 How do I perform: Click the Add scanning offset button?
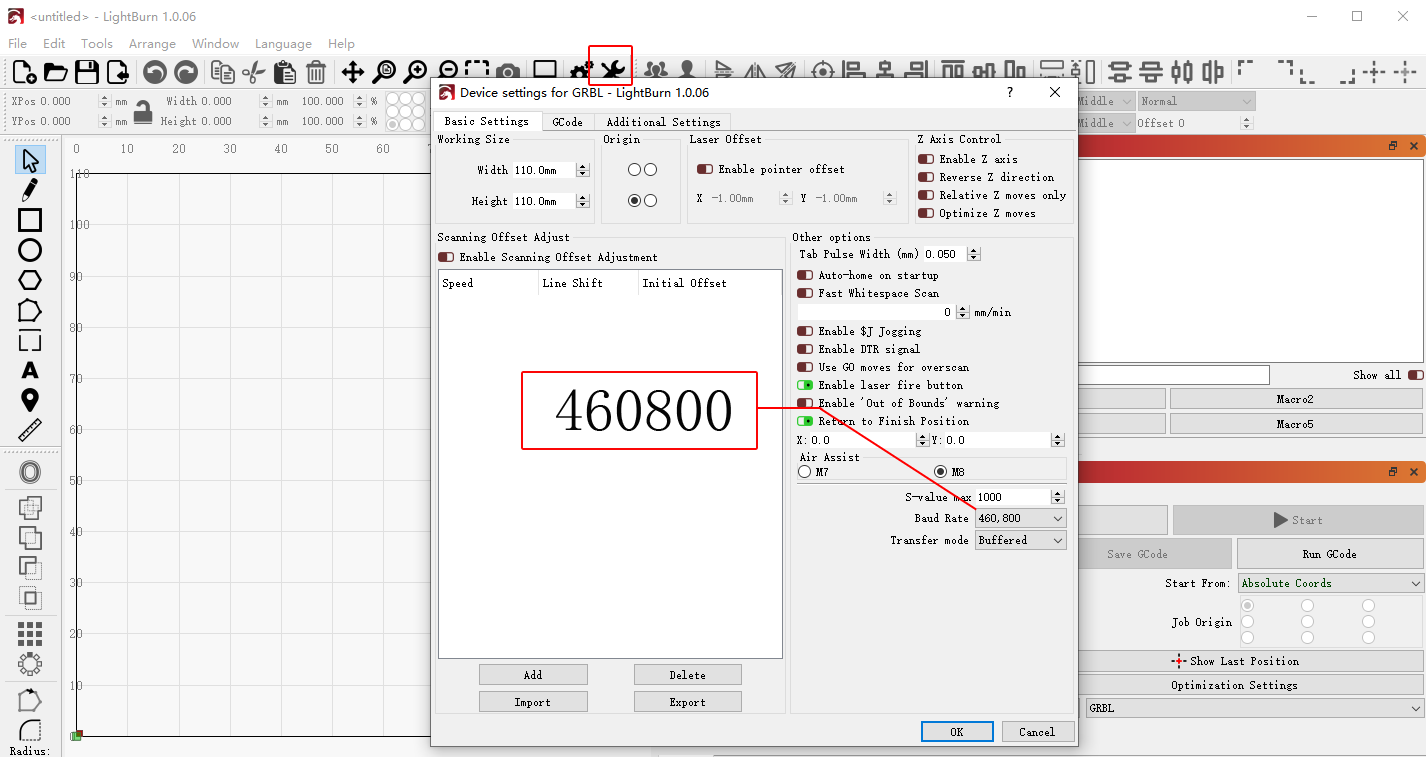533,675
